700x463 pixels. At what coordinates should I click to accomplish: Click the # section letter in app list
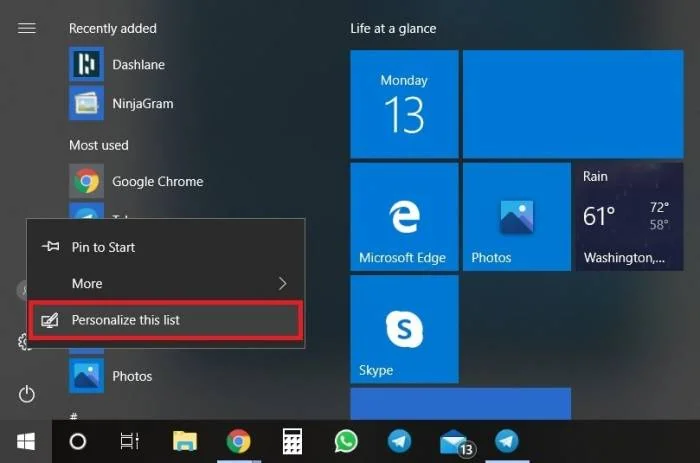click(x=74, y=417)
